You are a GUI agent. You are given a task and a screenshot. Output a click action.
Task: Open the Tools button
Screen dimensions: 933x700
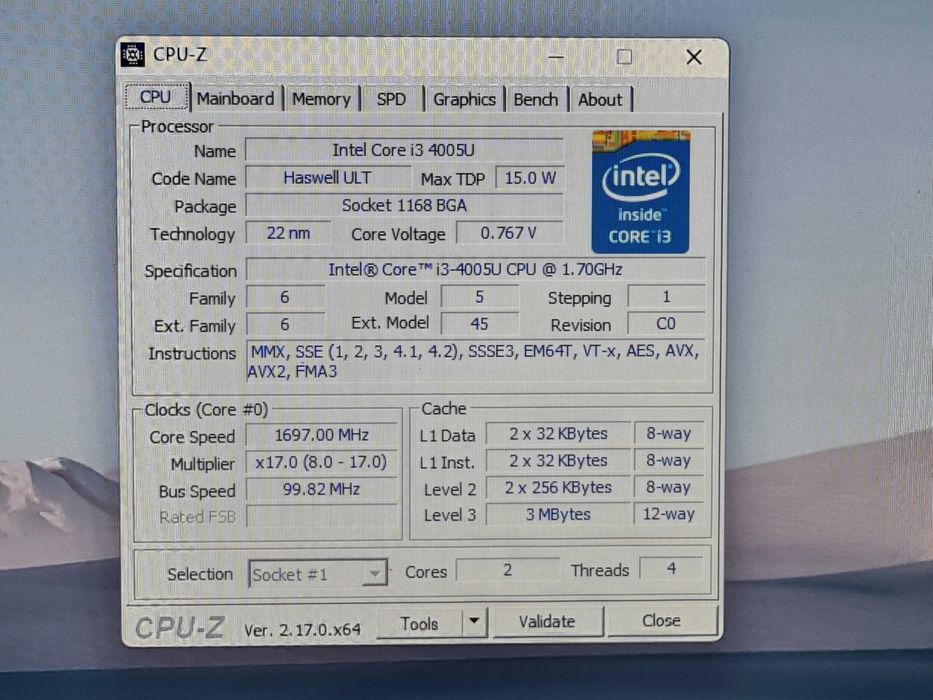419,623
